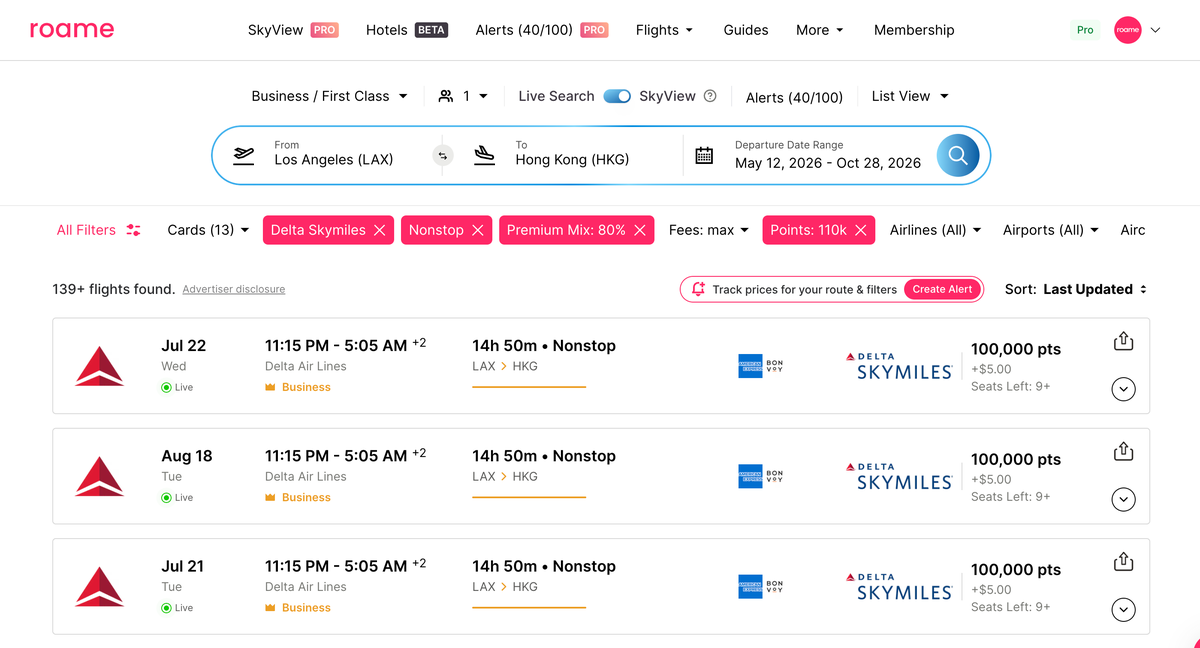
Task: Click American Express icon on Jul 21 row
Action: tap(750, 586)
